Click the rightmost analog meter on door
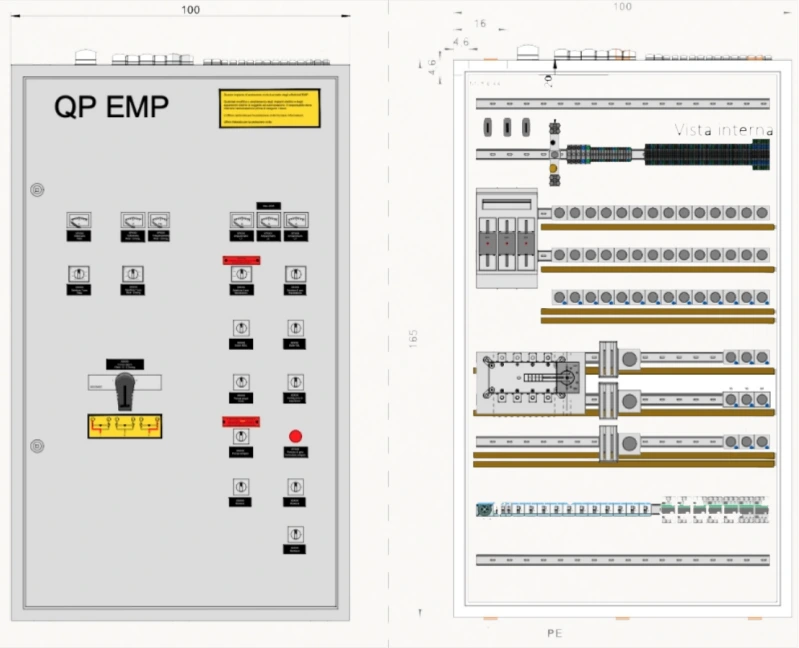The width and height of the screenshot is (799, 648). [296, 221]
